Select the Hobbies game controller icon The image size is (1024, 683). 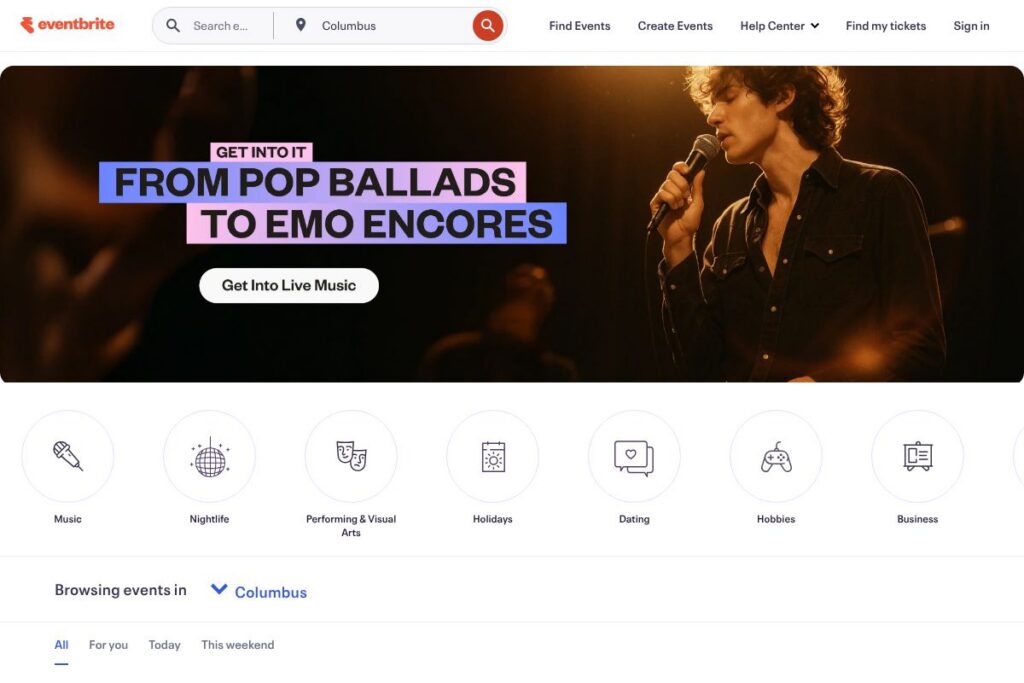tap(776, 456)
